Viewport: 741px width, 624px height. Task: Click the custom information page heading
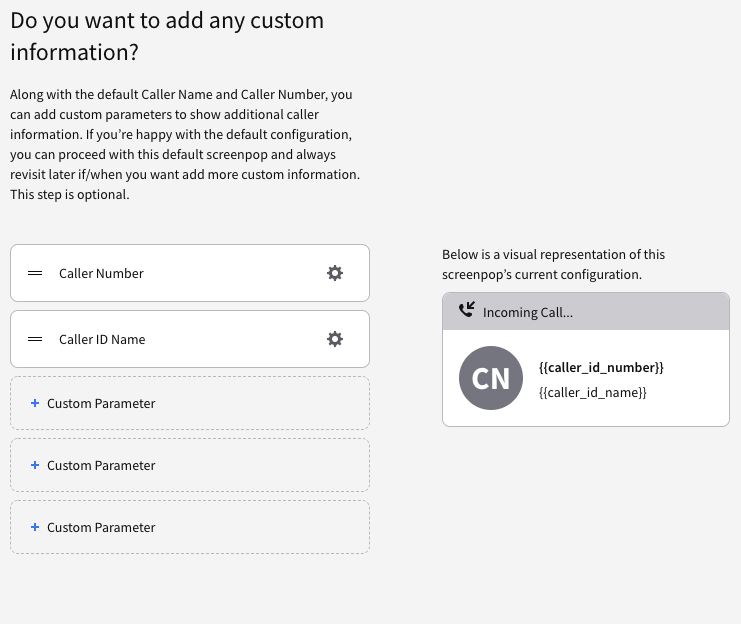click(167, 36)
